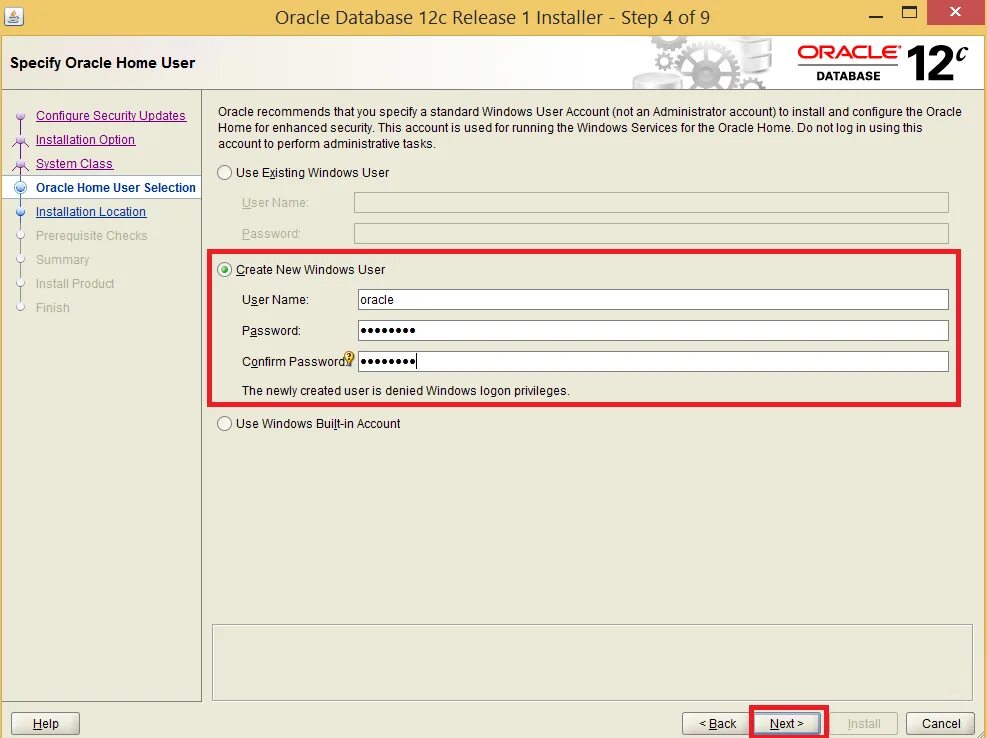Select Create New Windows User option
This screenshot has height=738, width=987.
click(225, 270)
